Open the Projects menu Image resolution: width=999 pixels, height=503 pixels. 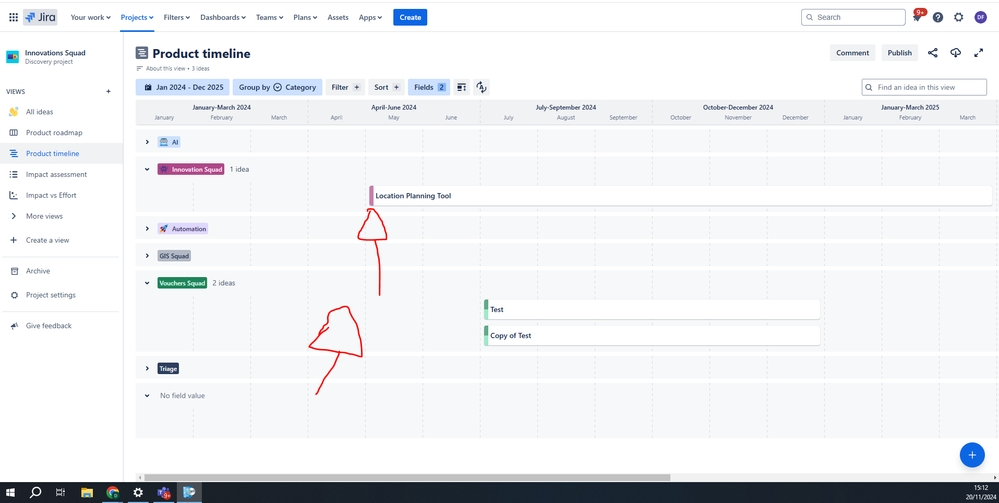tap(137, 17)
